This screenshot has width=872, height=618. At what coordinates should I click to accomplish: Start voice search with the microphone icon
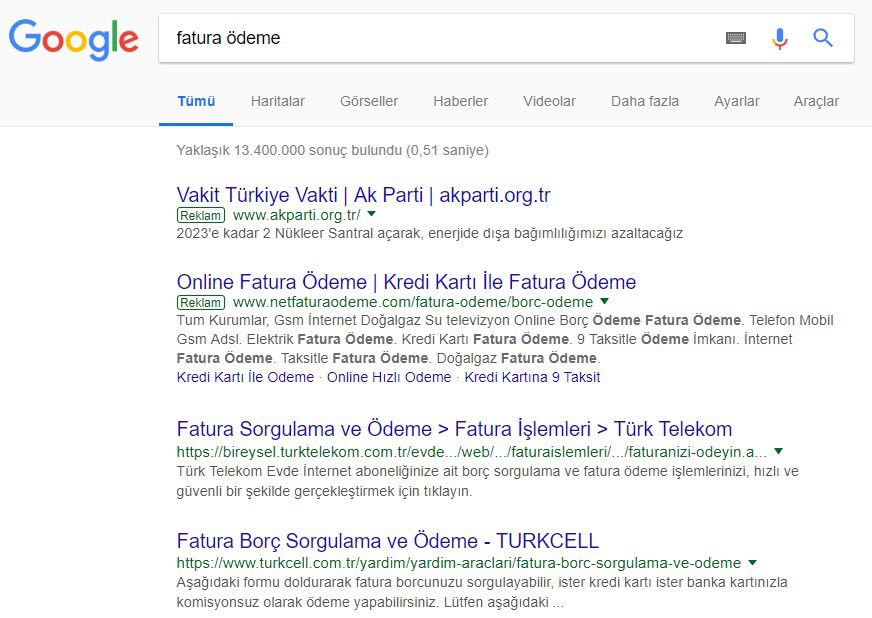click(779, 38)
